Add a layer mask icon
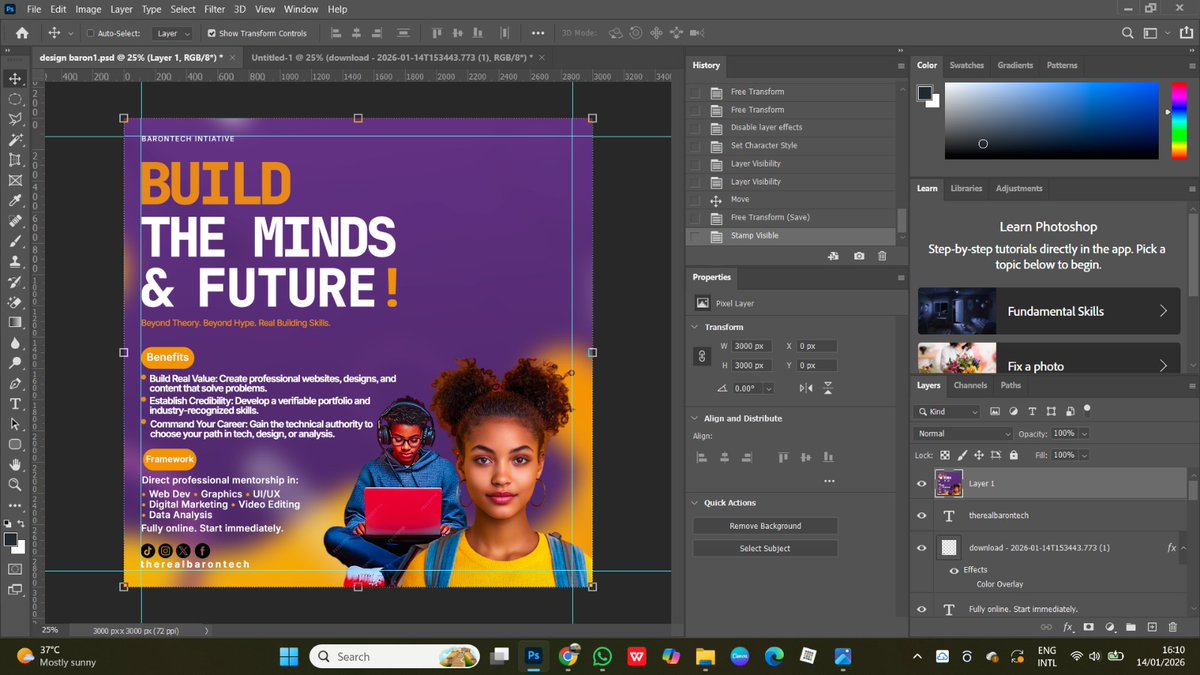This screenshot has height=675, width=1200. point(1088,627)
